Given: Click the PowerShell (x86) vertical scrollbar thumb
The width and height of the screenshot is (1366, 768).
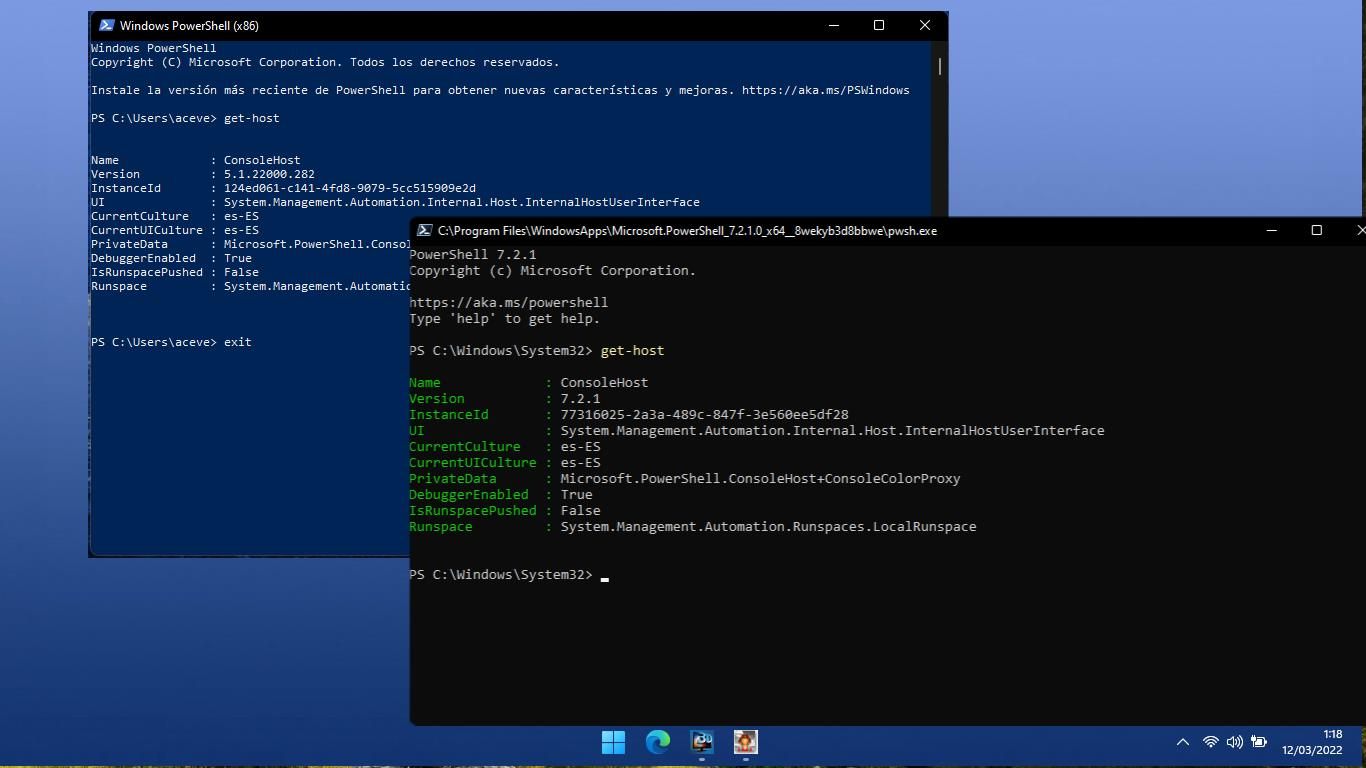Looking at the screenshot, I should click(x=940, y=66).
